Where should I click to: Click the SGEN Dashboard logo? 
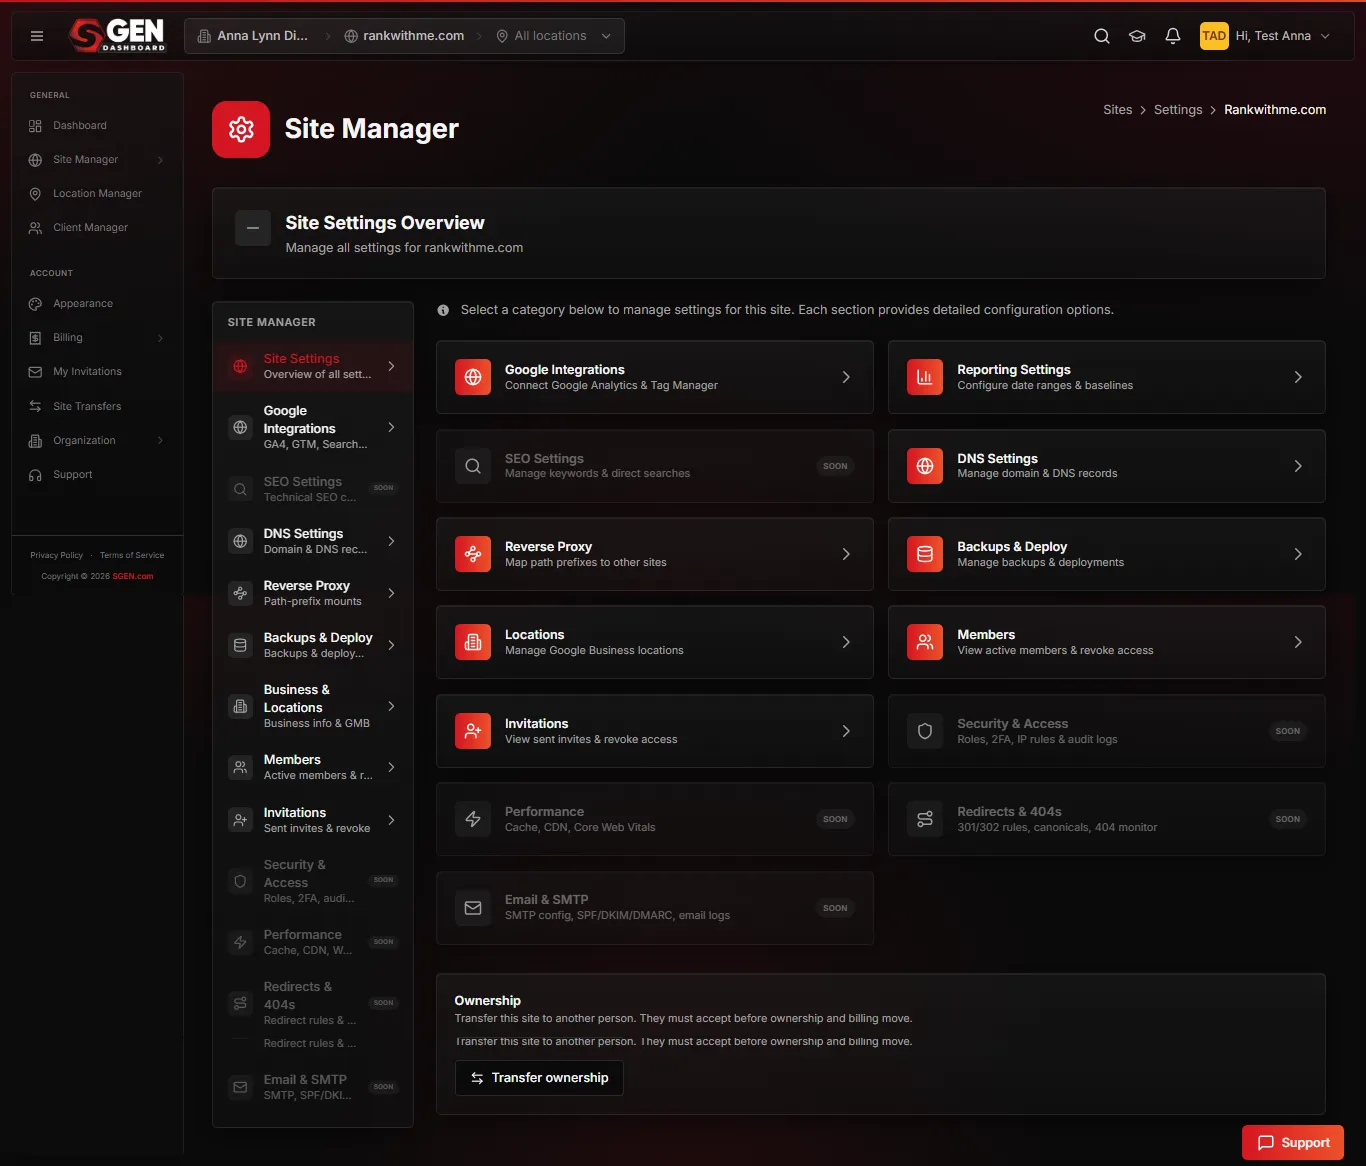118,35
